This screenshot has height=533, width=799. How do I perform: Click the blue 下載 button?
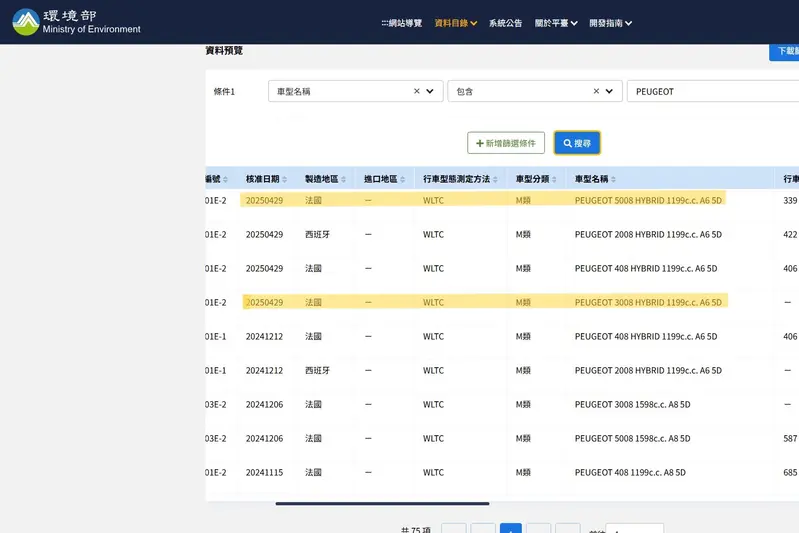click(x=784, y=51)
